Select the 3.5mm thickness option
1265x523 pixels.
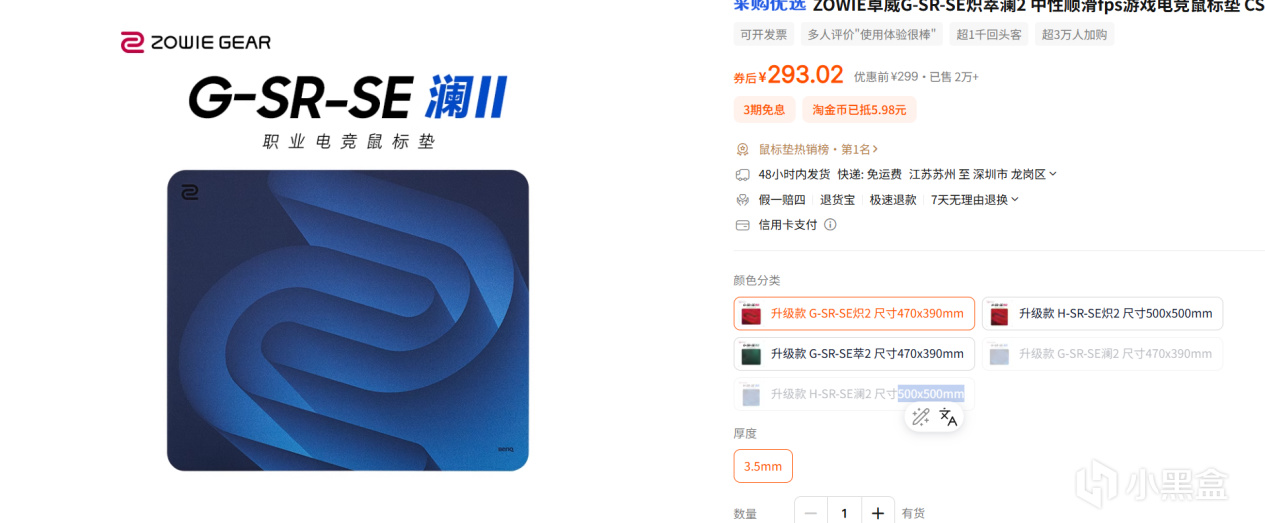pos(763,466)
